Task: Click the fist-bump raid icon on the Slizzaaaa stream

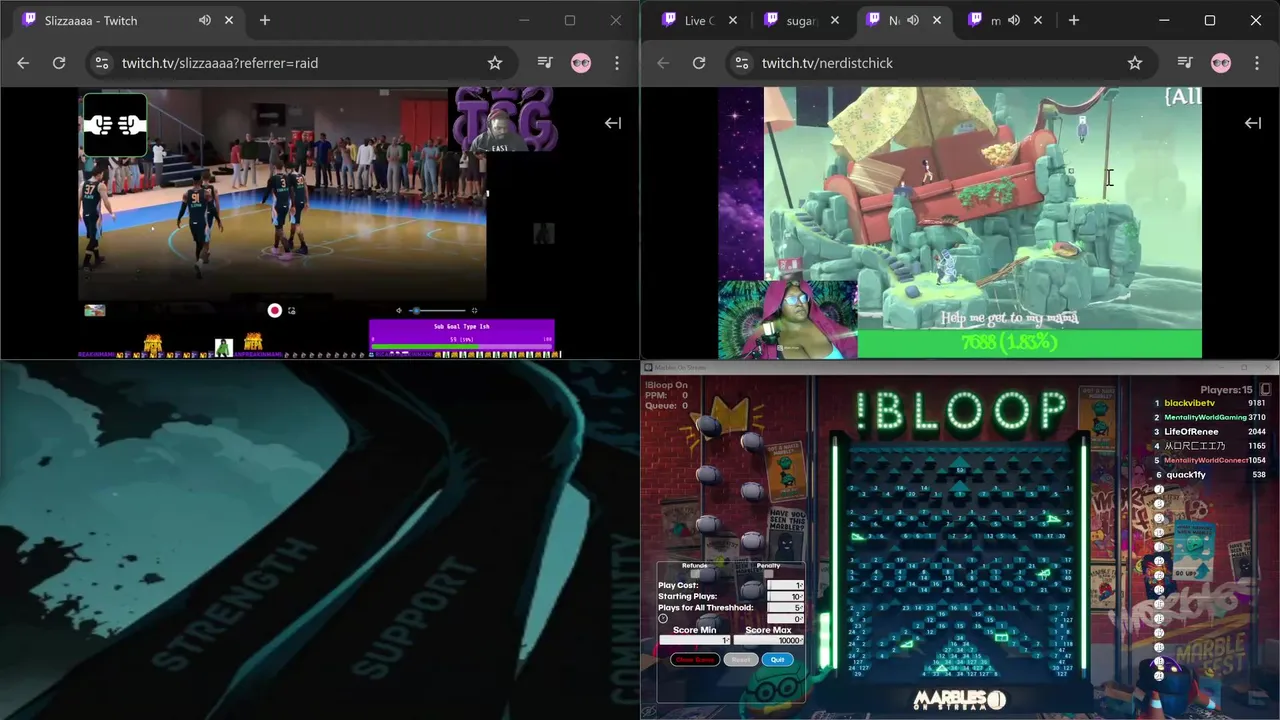Action: [x=115, y=125]
